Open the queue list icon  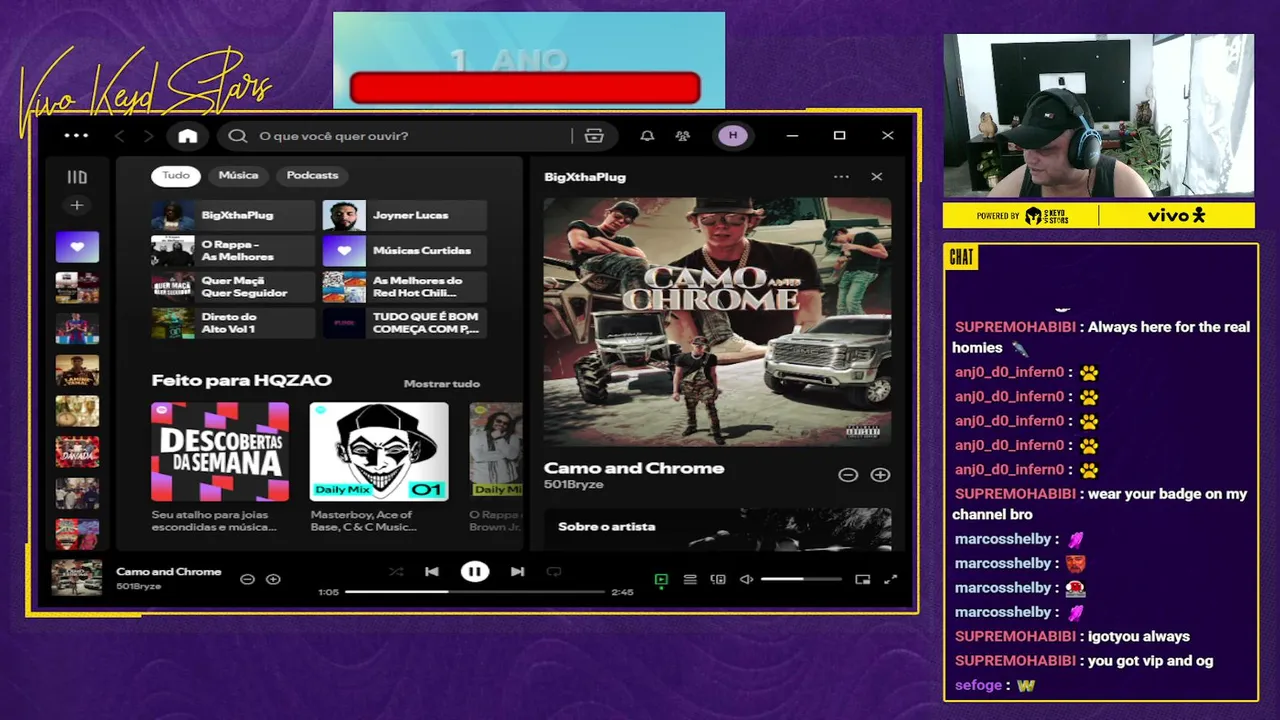pos(690,579)
